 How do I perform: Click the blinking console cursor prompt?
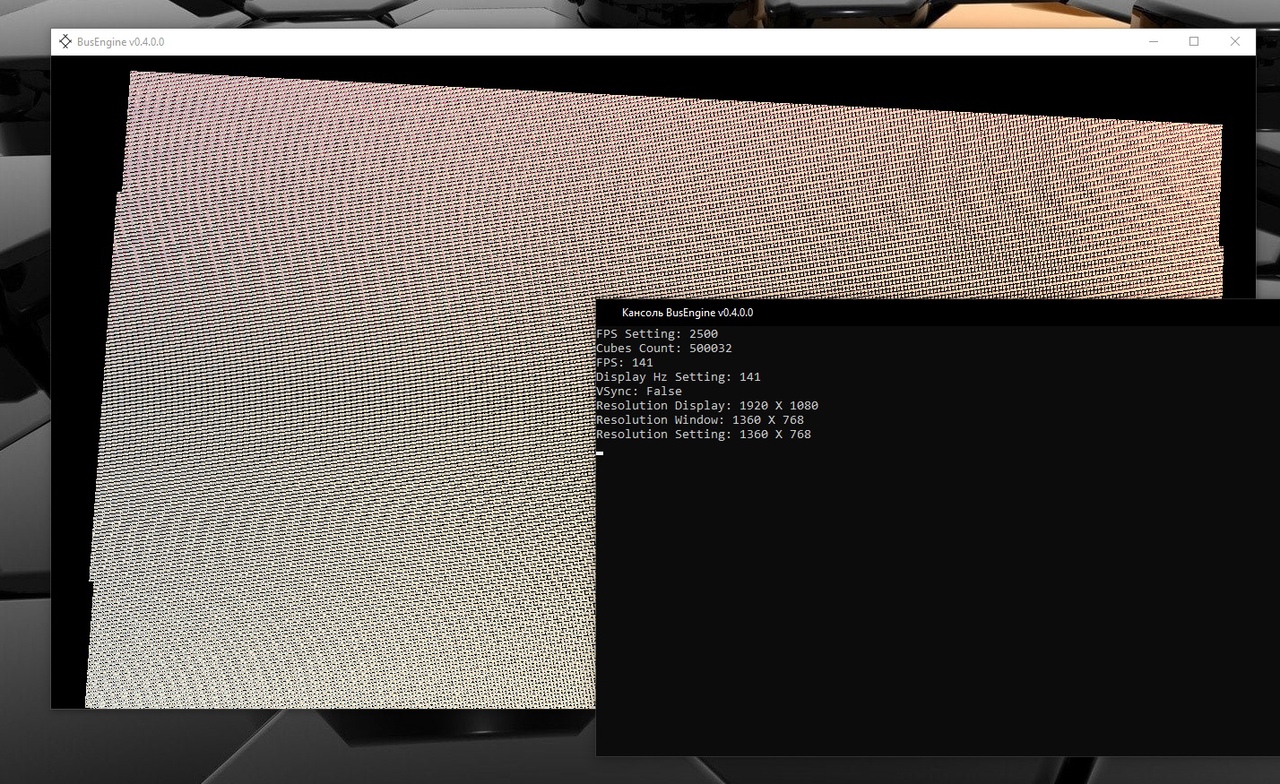click(600, 453)
